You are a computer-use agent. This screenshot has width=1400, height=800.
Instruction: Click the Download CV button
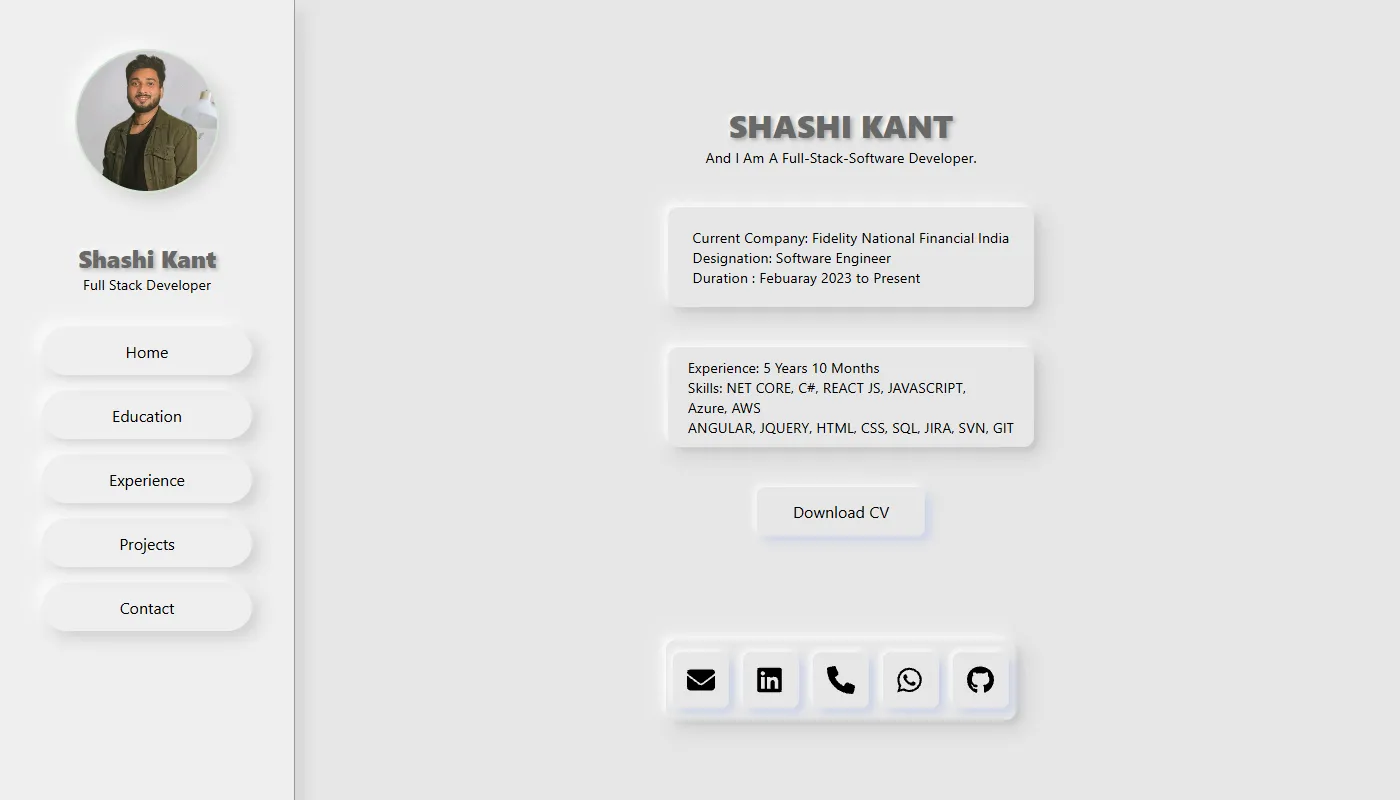(841, 512)
